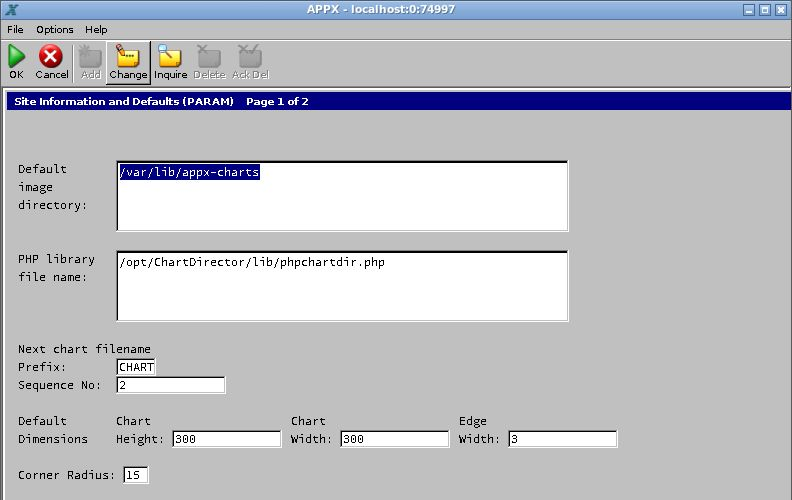Click the Sequence No field
The image size is (792, 500).
171,385
